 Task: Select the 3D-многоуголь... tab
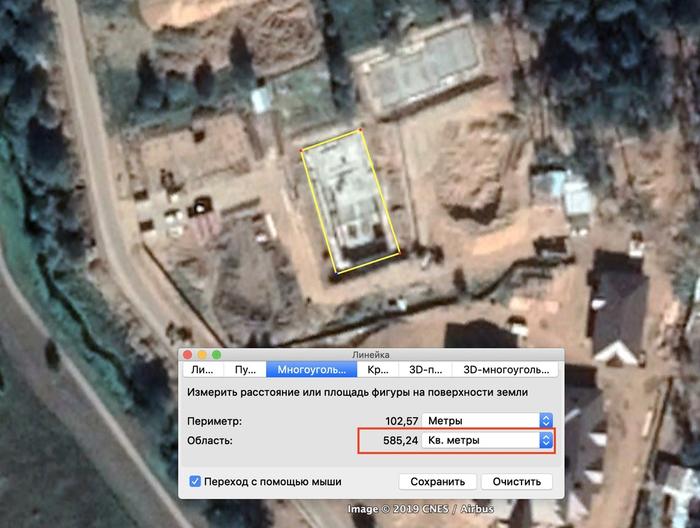coord(502,370)
